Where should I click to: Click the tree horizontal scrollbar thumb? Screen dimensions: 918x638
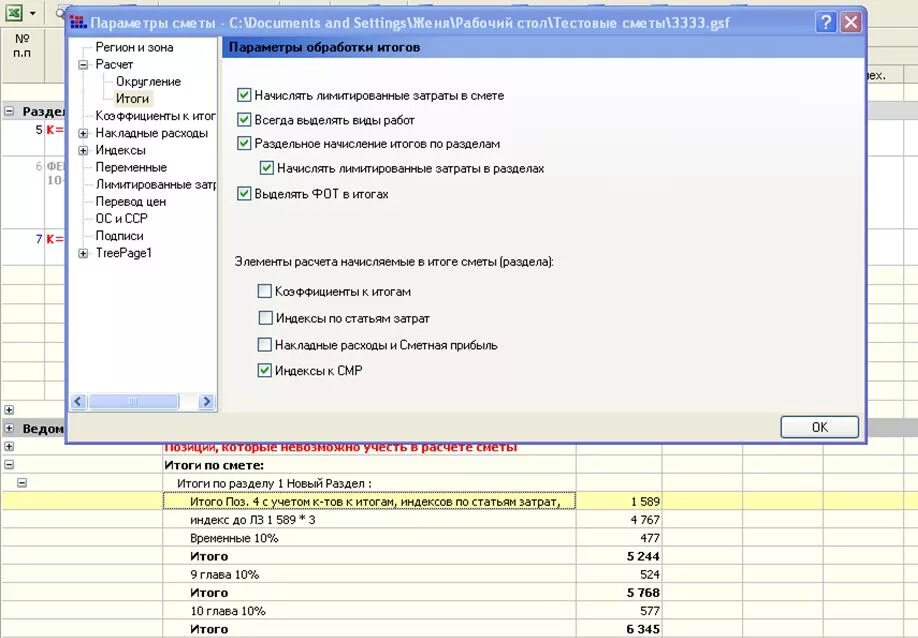tap(133, 401)
